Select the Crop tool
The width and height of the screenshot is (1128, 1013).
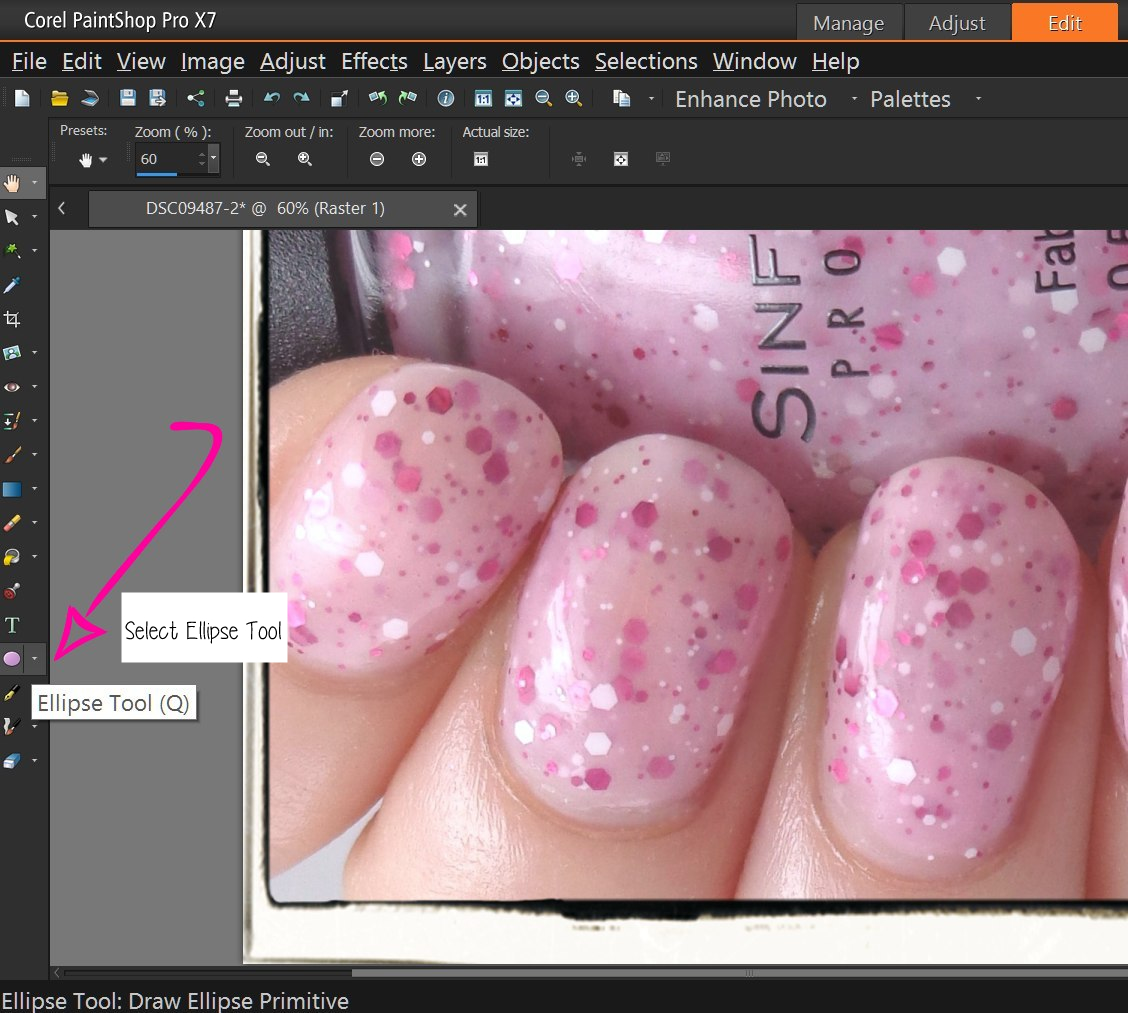tap(14, 318)
